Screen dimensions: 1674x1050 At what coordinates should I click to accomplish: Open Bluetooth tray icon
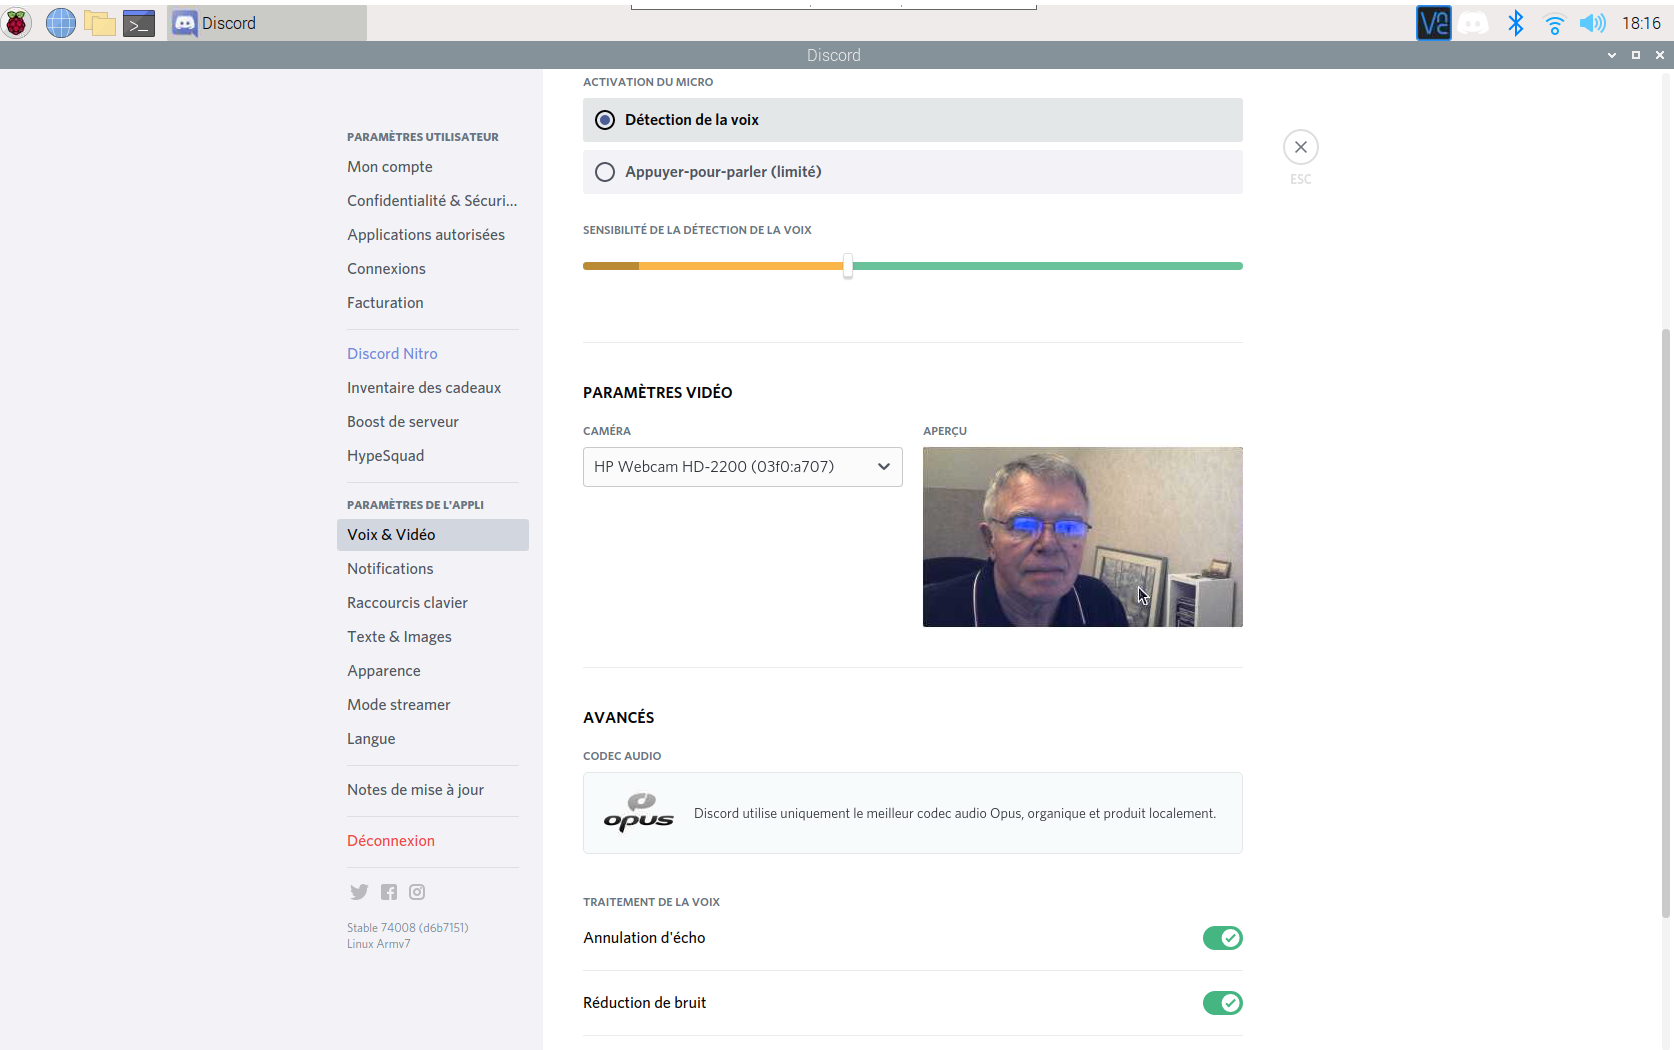(x=1515, y=23)
